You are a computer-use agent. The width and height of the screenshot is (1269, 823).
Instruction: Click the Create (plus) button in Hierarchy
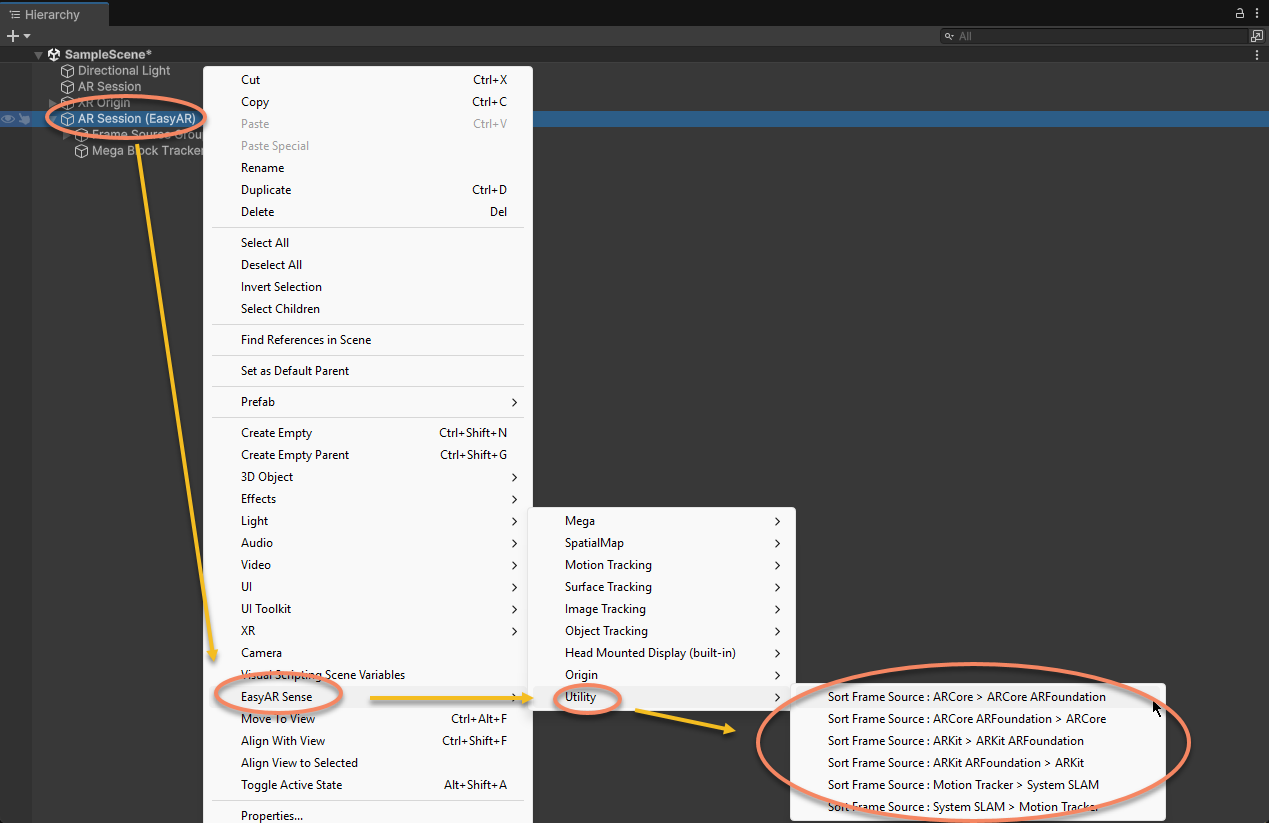pos(12,36)
